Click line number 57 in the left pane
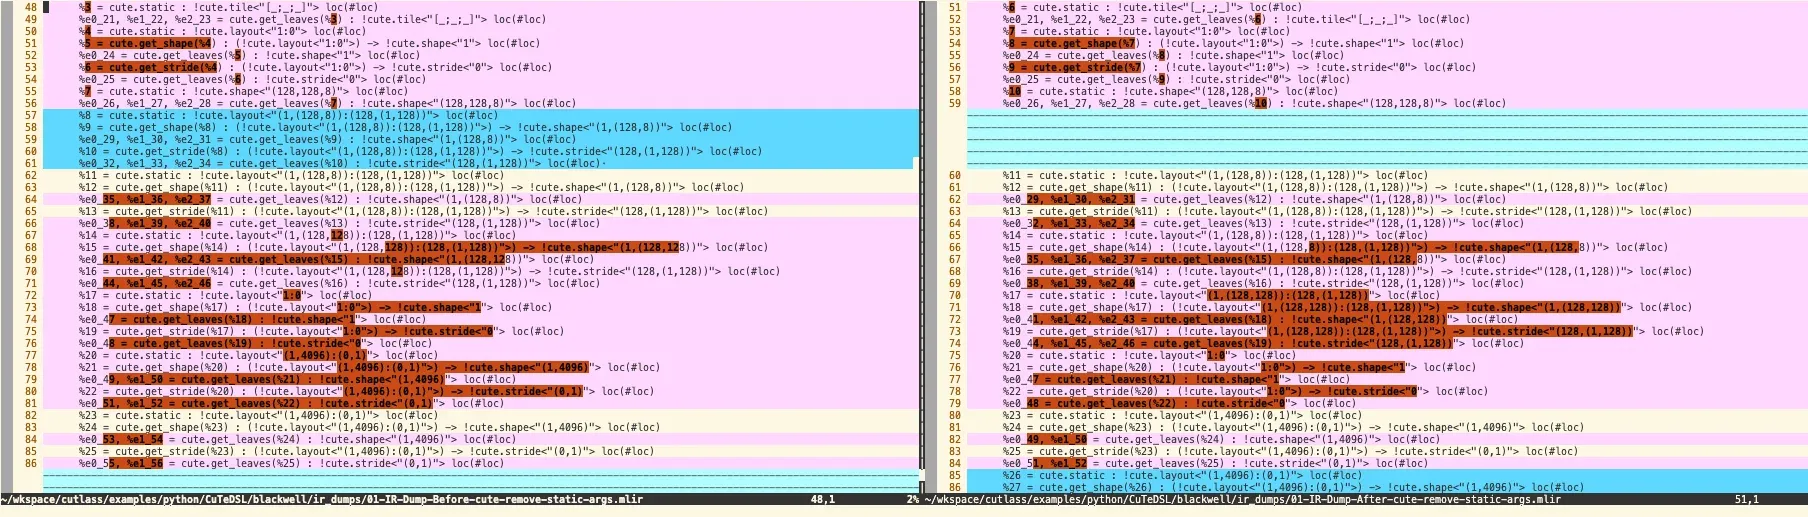The width and height of the screenshot is (1808, 517). 30,115
